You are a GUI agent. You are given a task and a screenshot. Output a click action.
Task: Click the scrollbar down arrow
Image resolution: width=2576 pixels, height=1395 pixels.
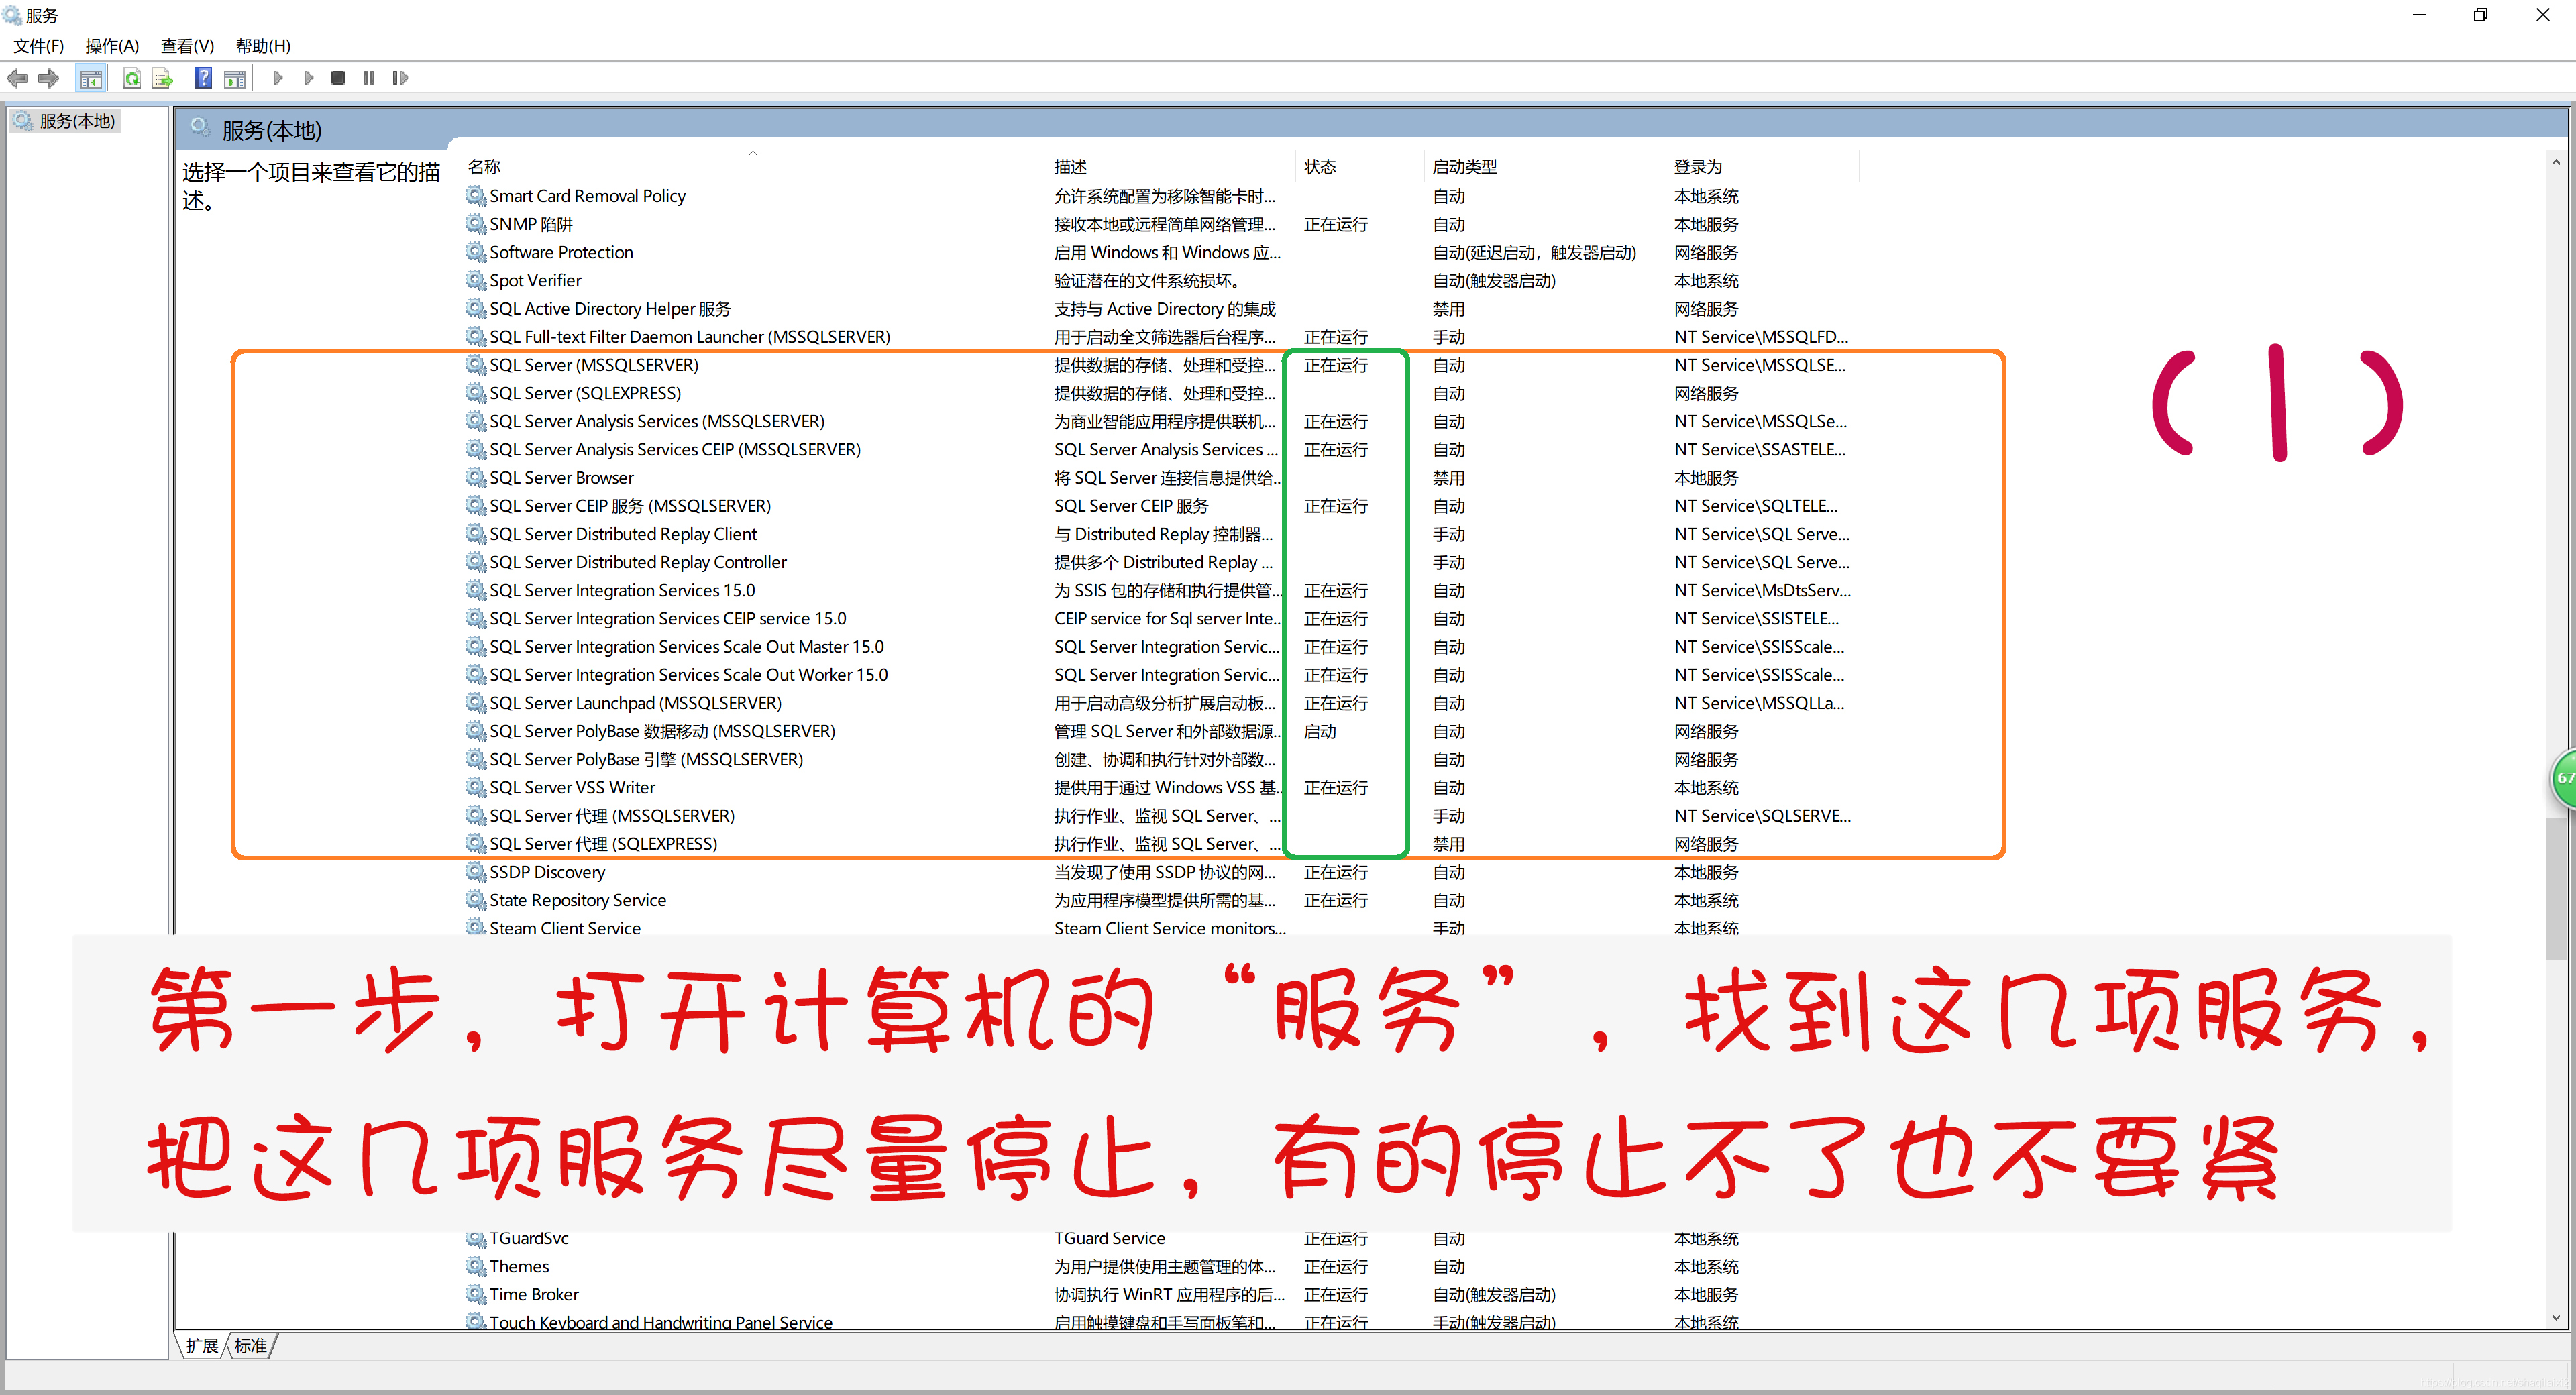[x=2555, y=1317]
